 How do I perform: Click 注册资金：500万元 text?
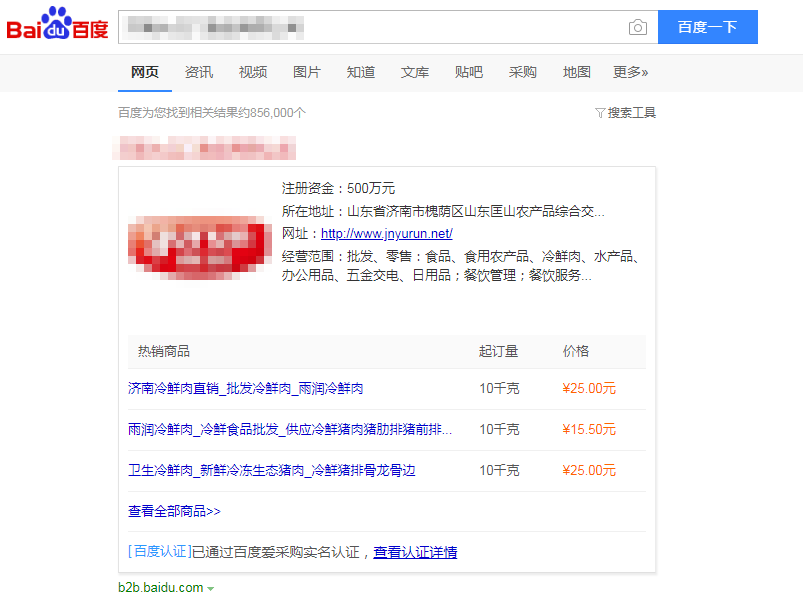[339, 188]
